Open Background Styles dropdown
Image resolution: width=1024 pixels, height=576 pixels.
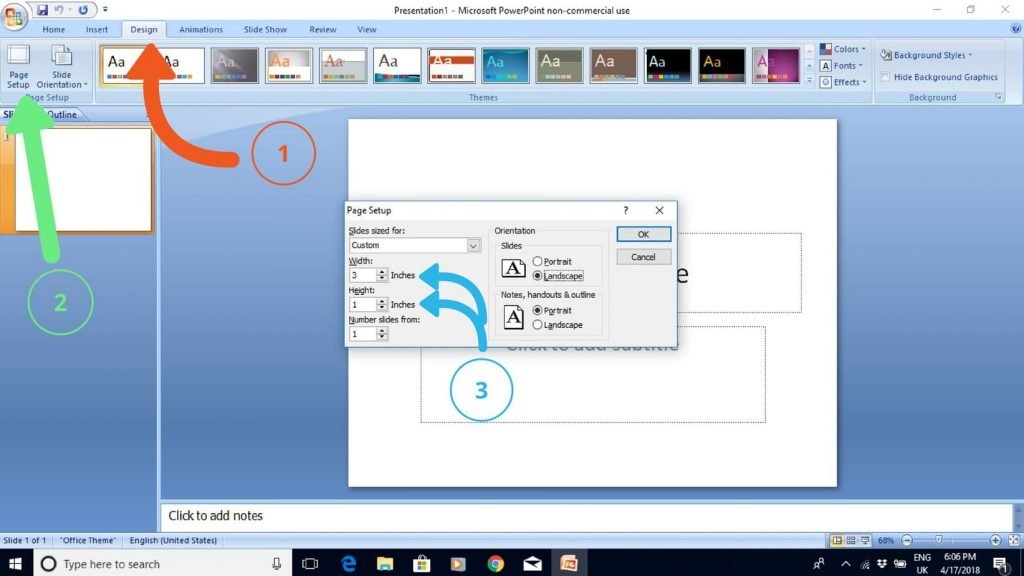point(926,55)
